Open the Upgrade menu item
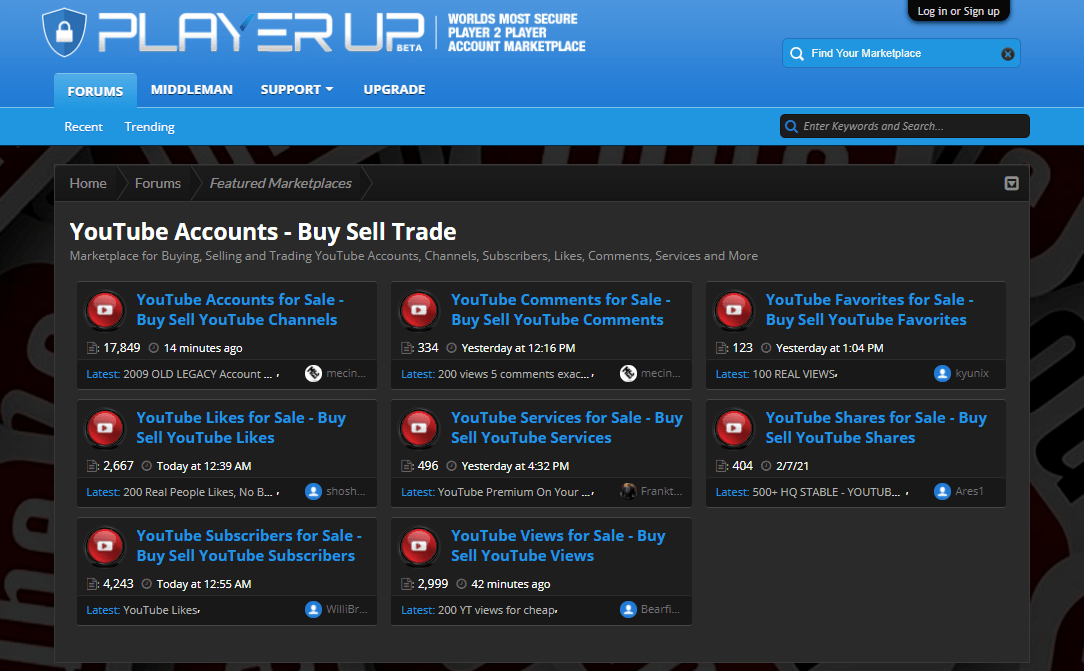This screenshot has width=1084, height=671. [394, 90]
